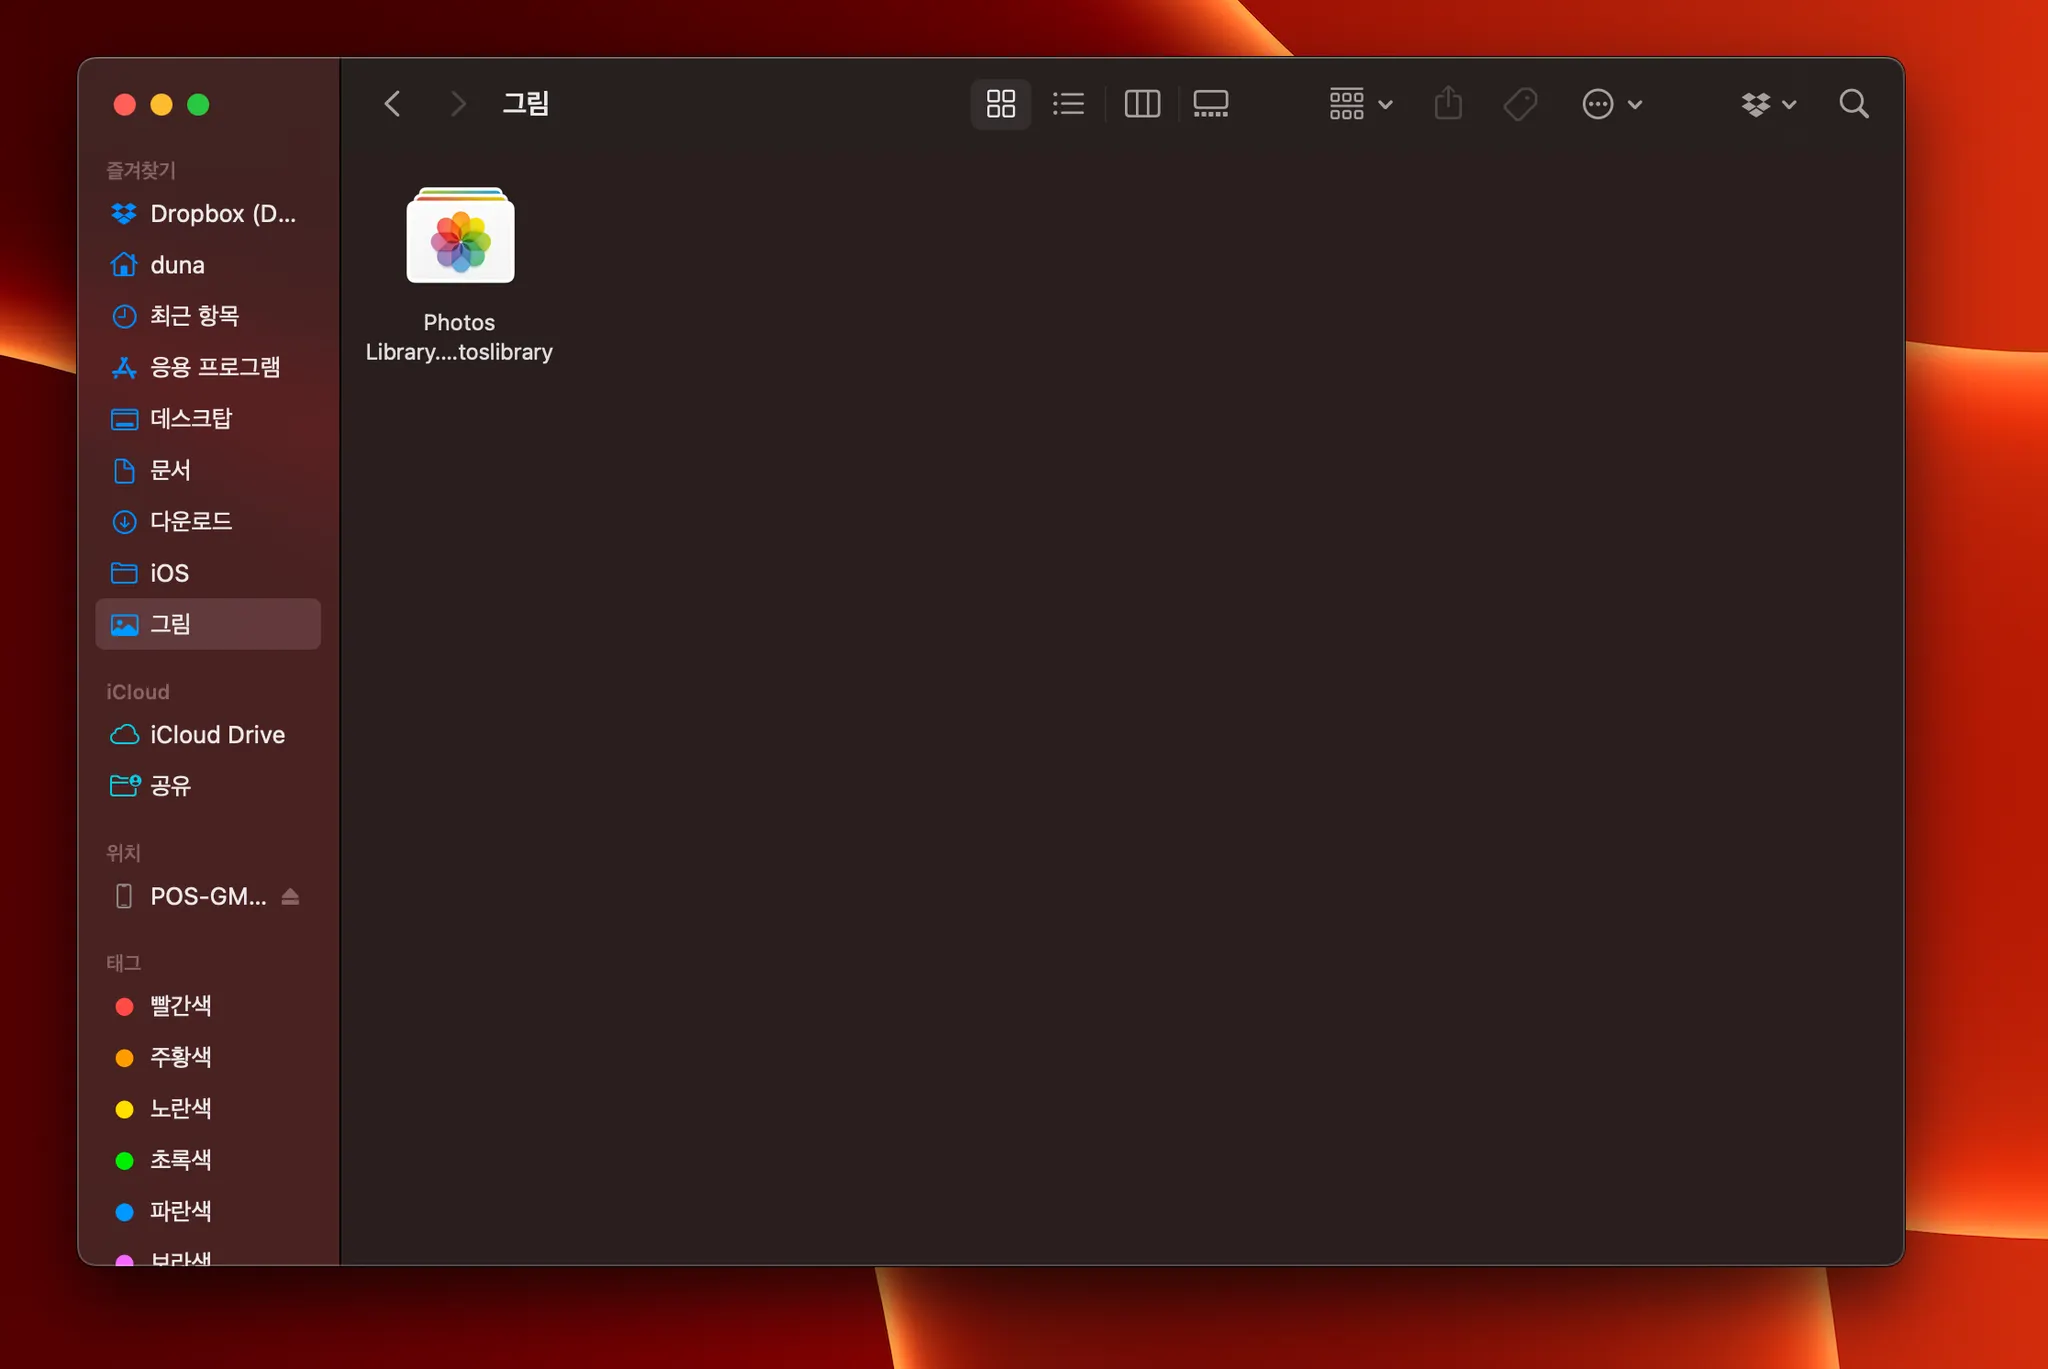The image size is (2048, 1369).
Task: Open the Dropbox toolbar dropdown
Action: pos(1767,104)
